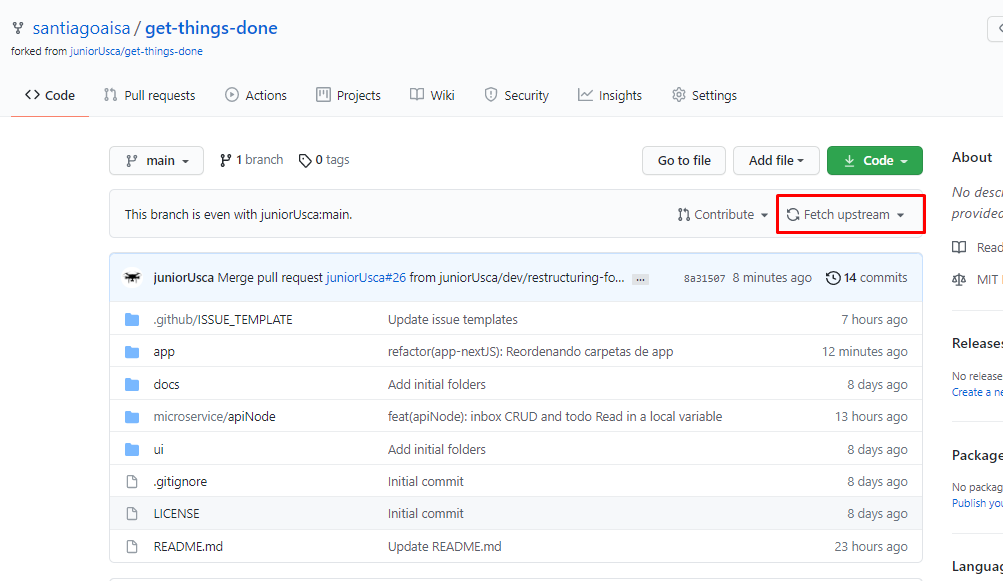Open the Insights tab
The image size is (1003, 581).
[610, 95]
